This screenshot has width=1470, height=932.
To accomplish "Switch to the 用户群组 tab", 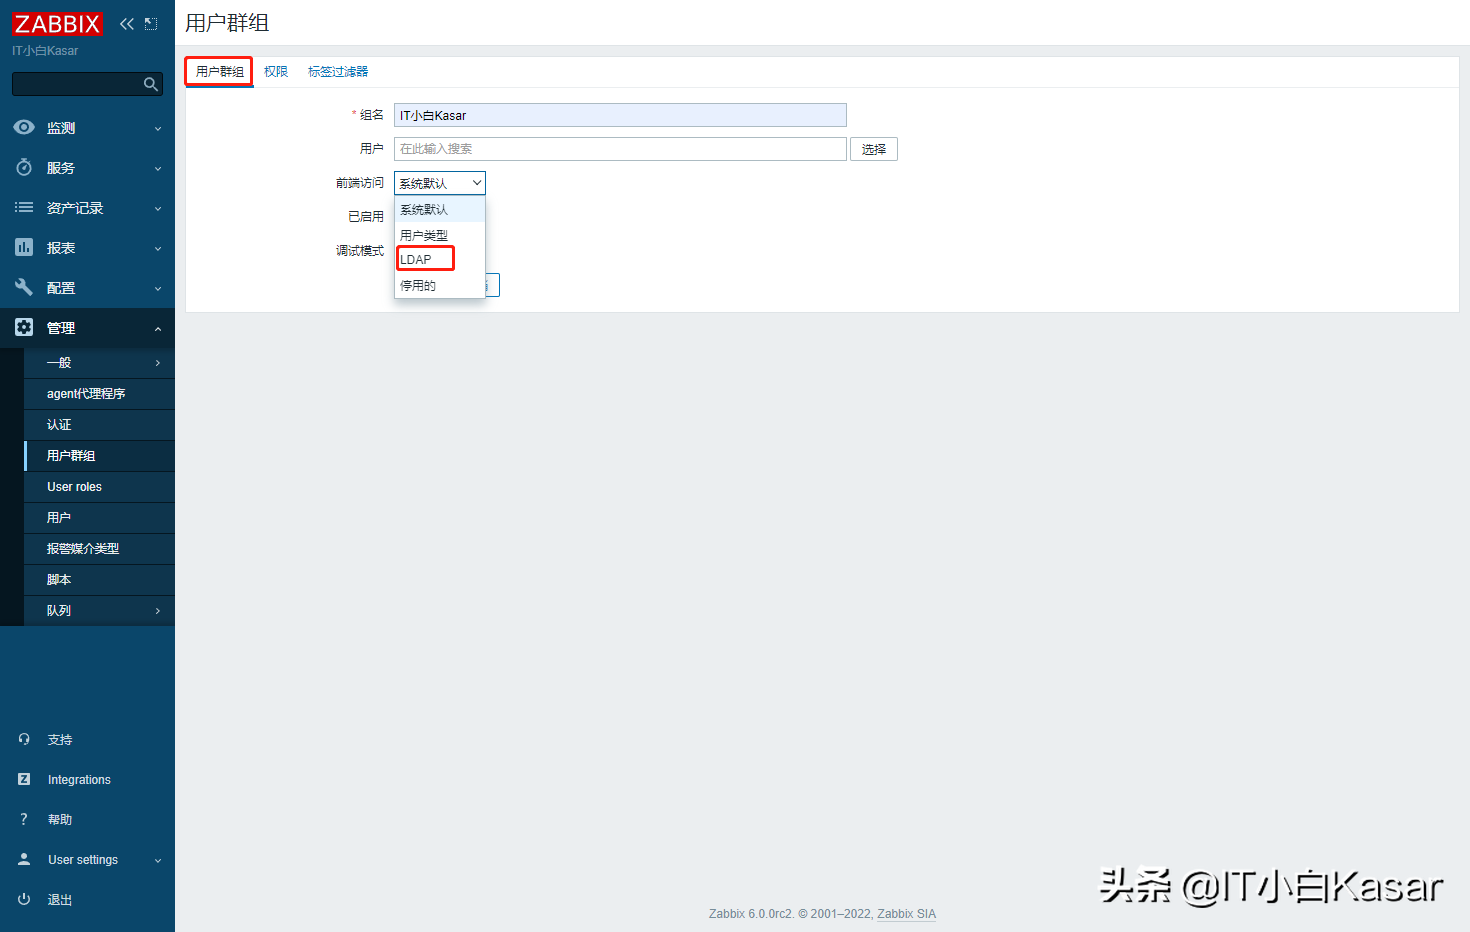I will pyautogui.click(x=220, y=72).
